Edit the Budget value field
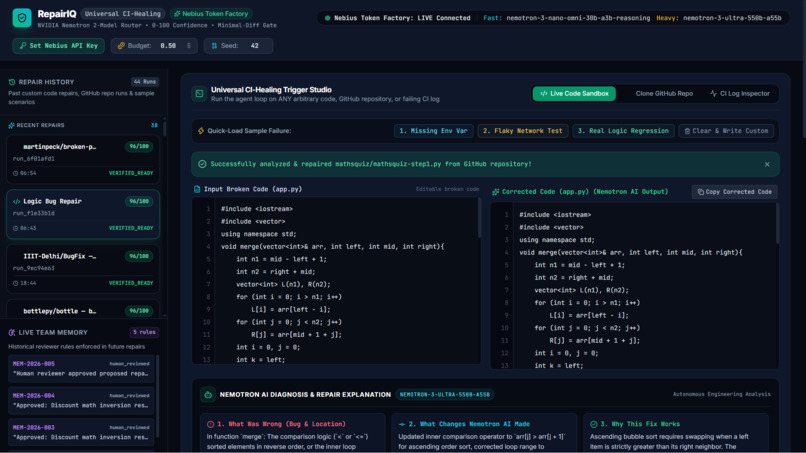 tap(170, 46)
